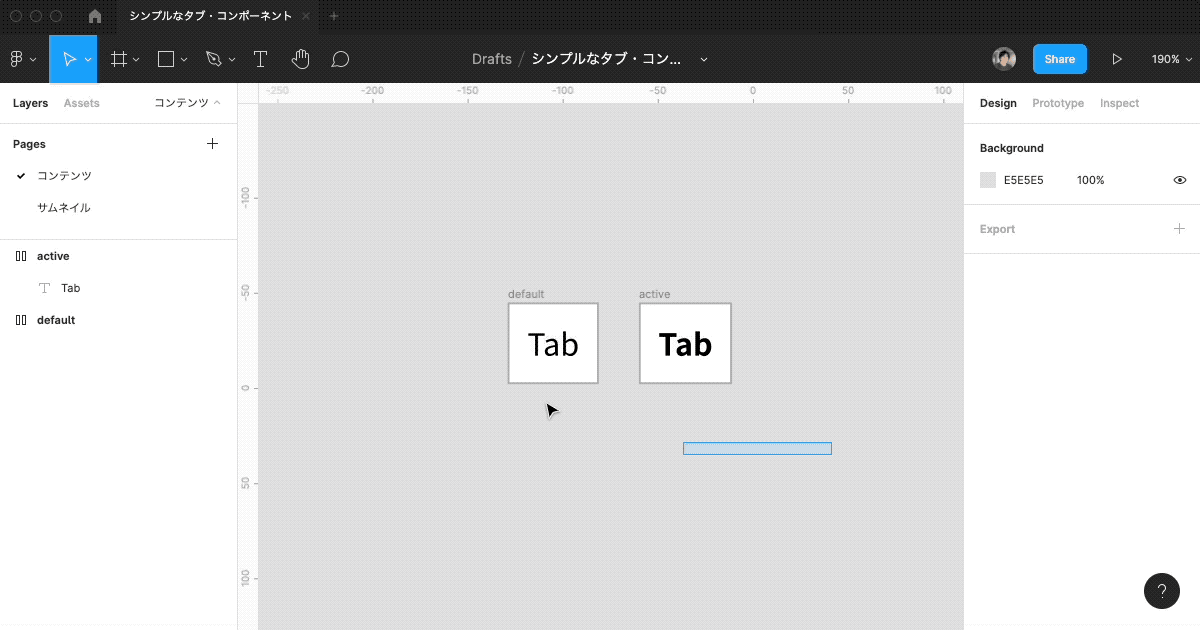The width and height of the screenshot is (1200, 630).
Task: Click the Share button
Action: click(1059, 59)
